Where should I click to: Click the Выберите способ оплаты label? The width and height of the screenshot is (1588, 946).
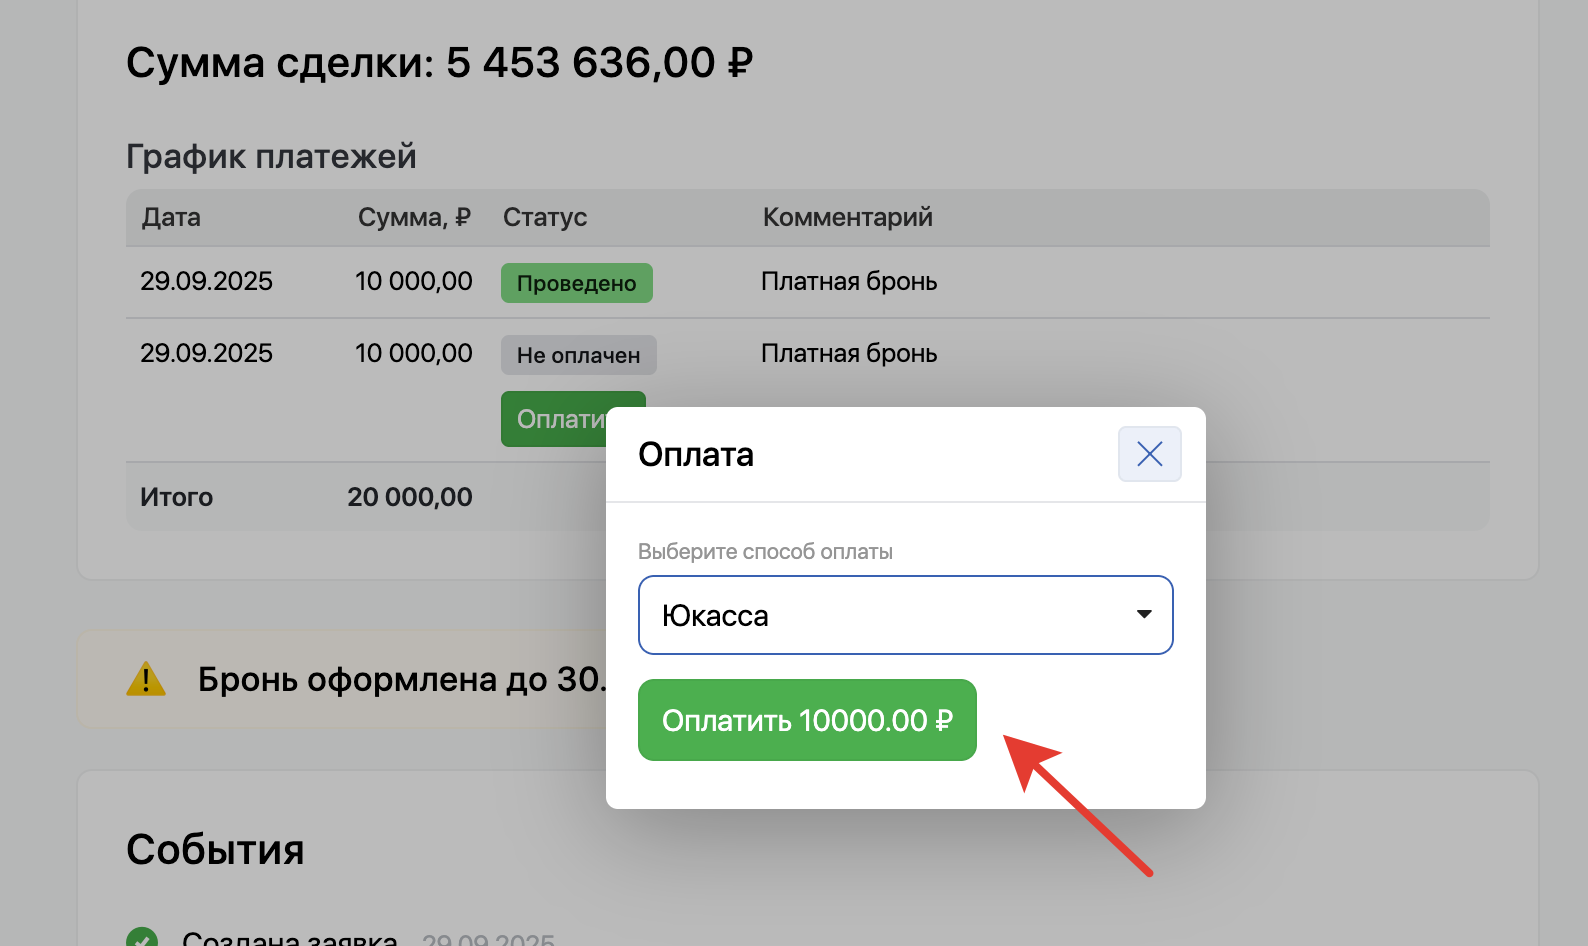[x=765, y=551]
